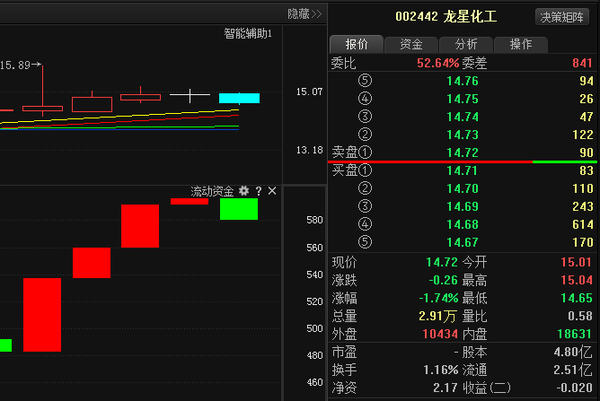Click the 内盘 value 18631
Image resolution: width=600 pixels, height=401 pixels.
(575, 334)
